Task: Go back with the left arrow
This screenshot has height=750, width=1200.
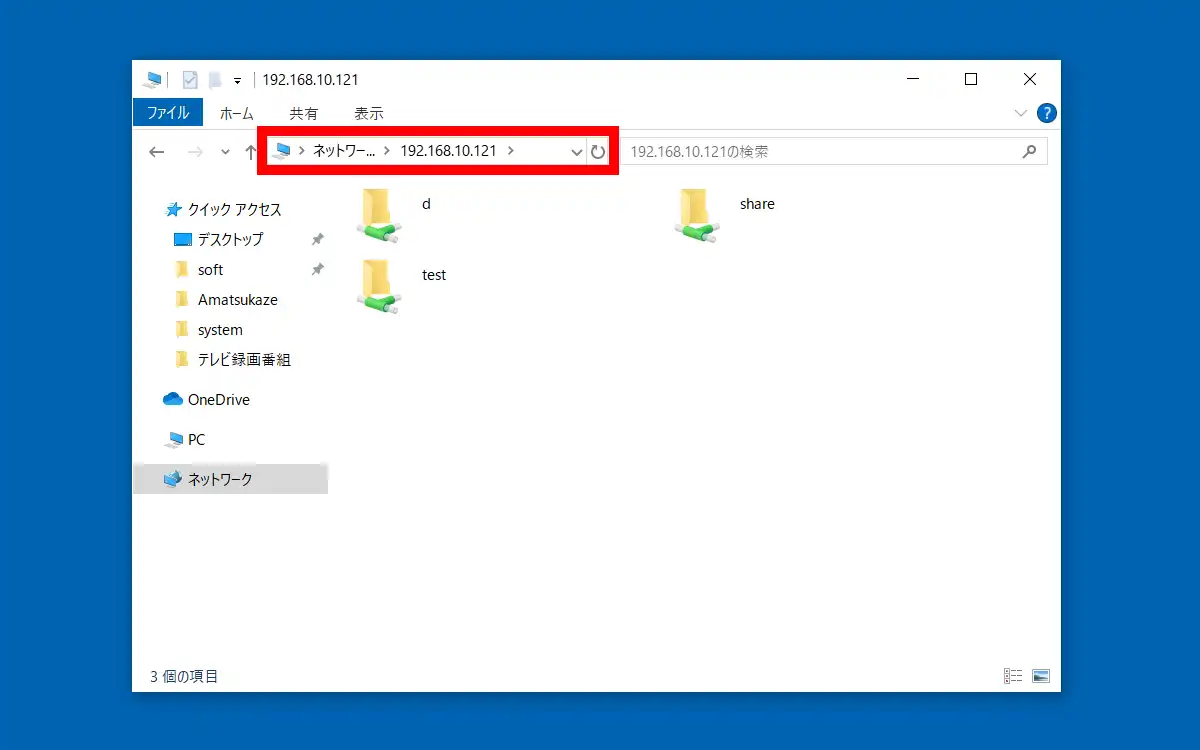Action: tap(156, 152)
